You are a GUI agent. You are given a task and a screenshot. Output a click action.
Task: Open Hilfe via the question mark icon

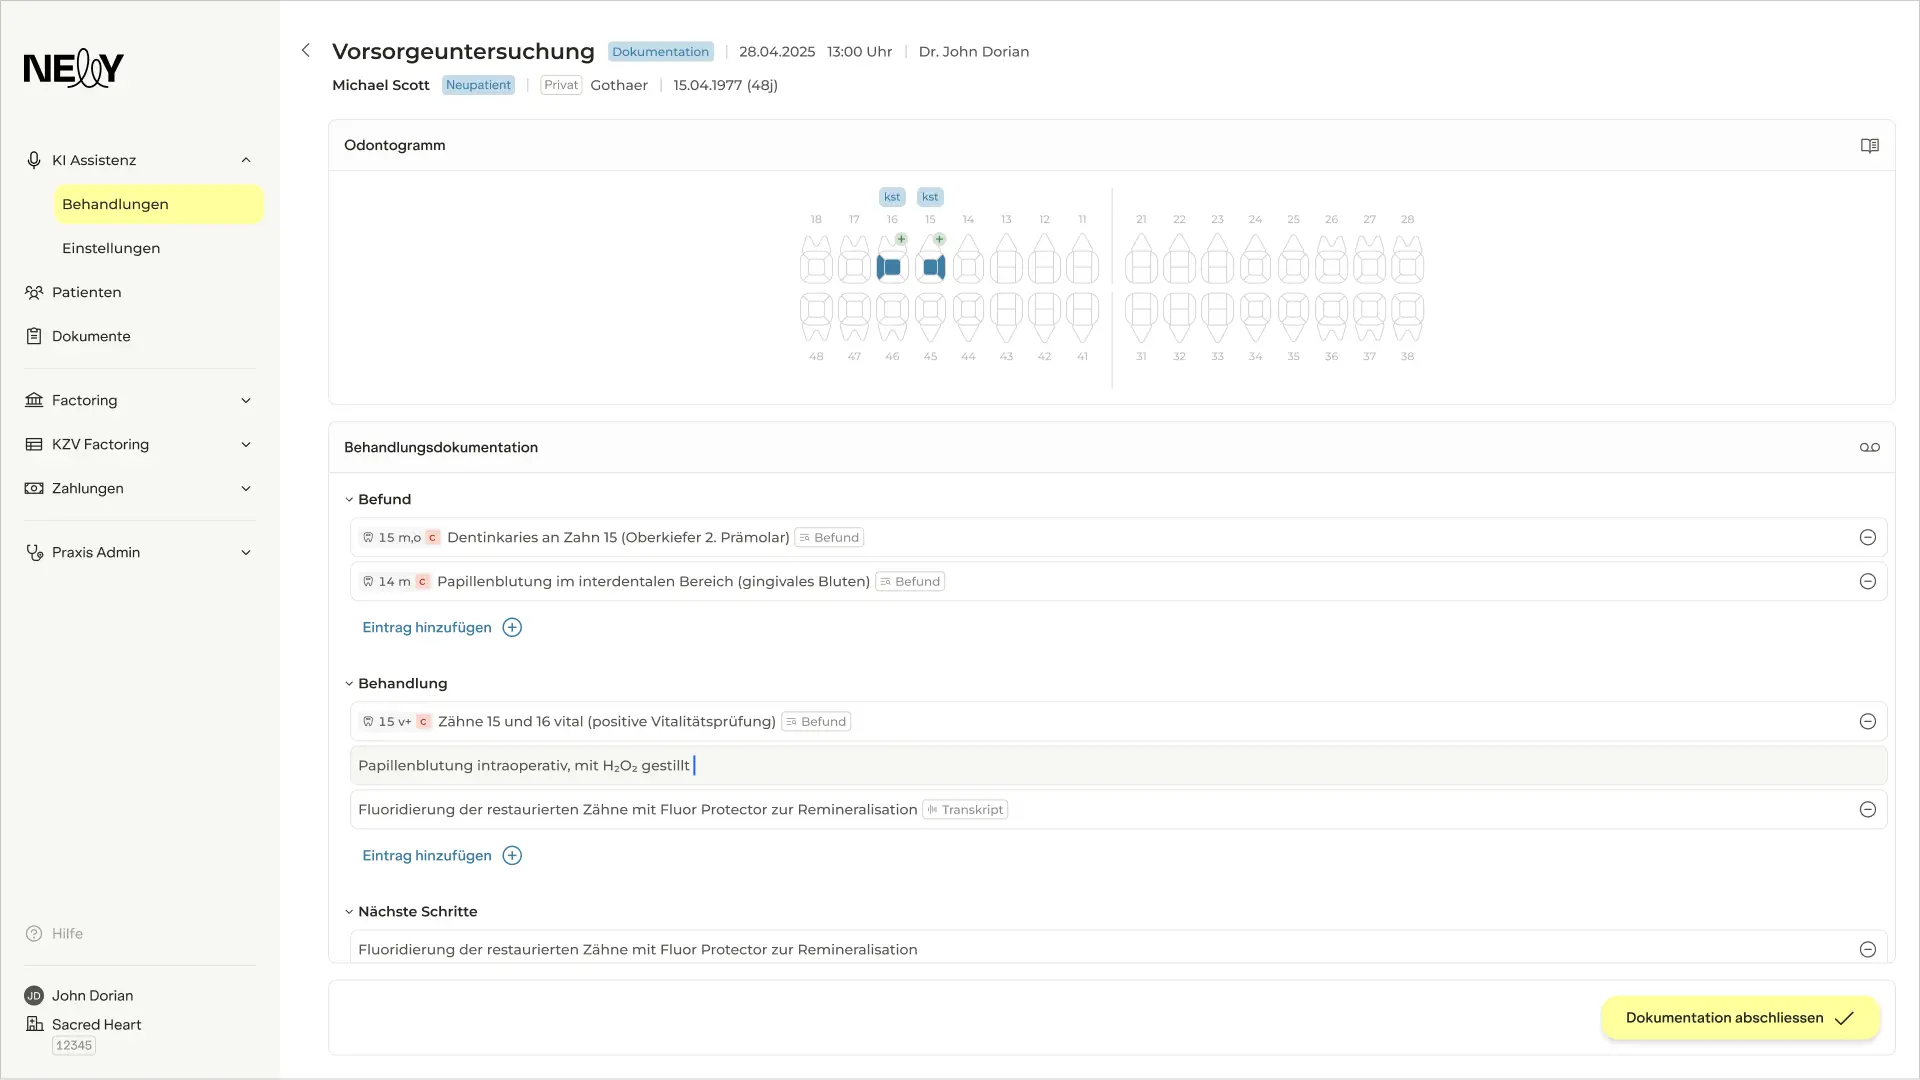coord(33,932)
